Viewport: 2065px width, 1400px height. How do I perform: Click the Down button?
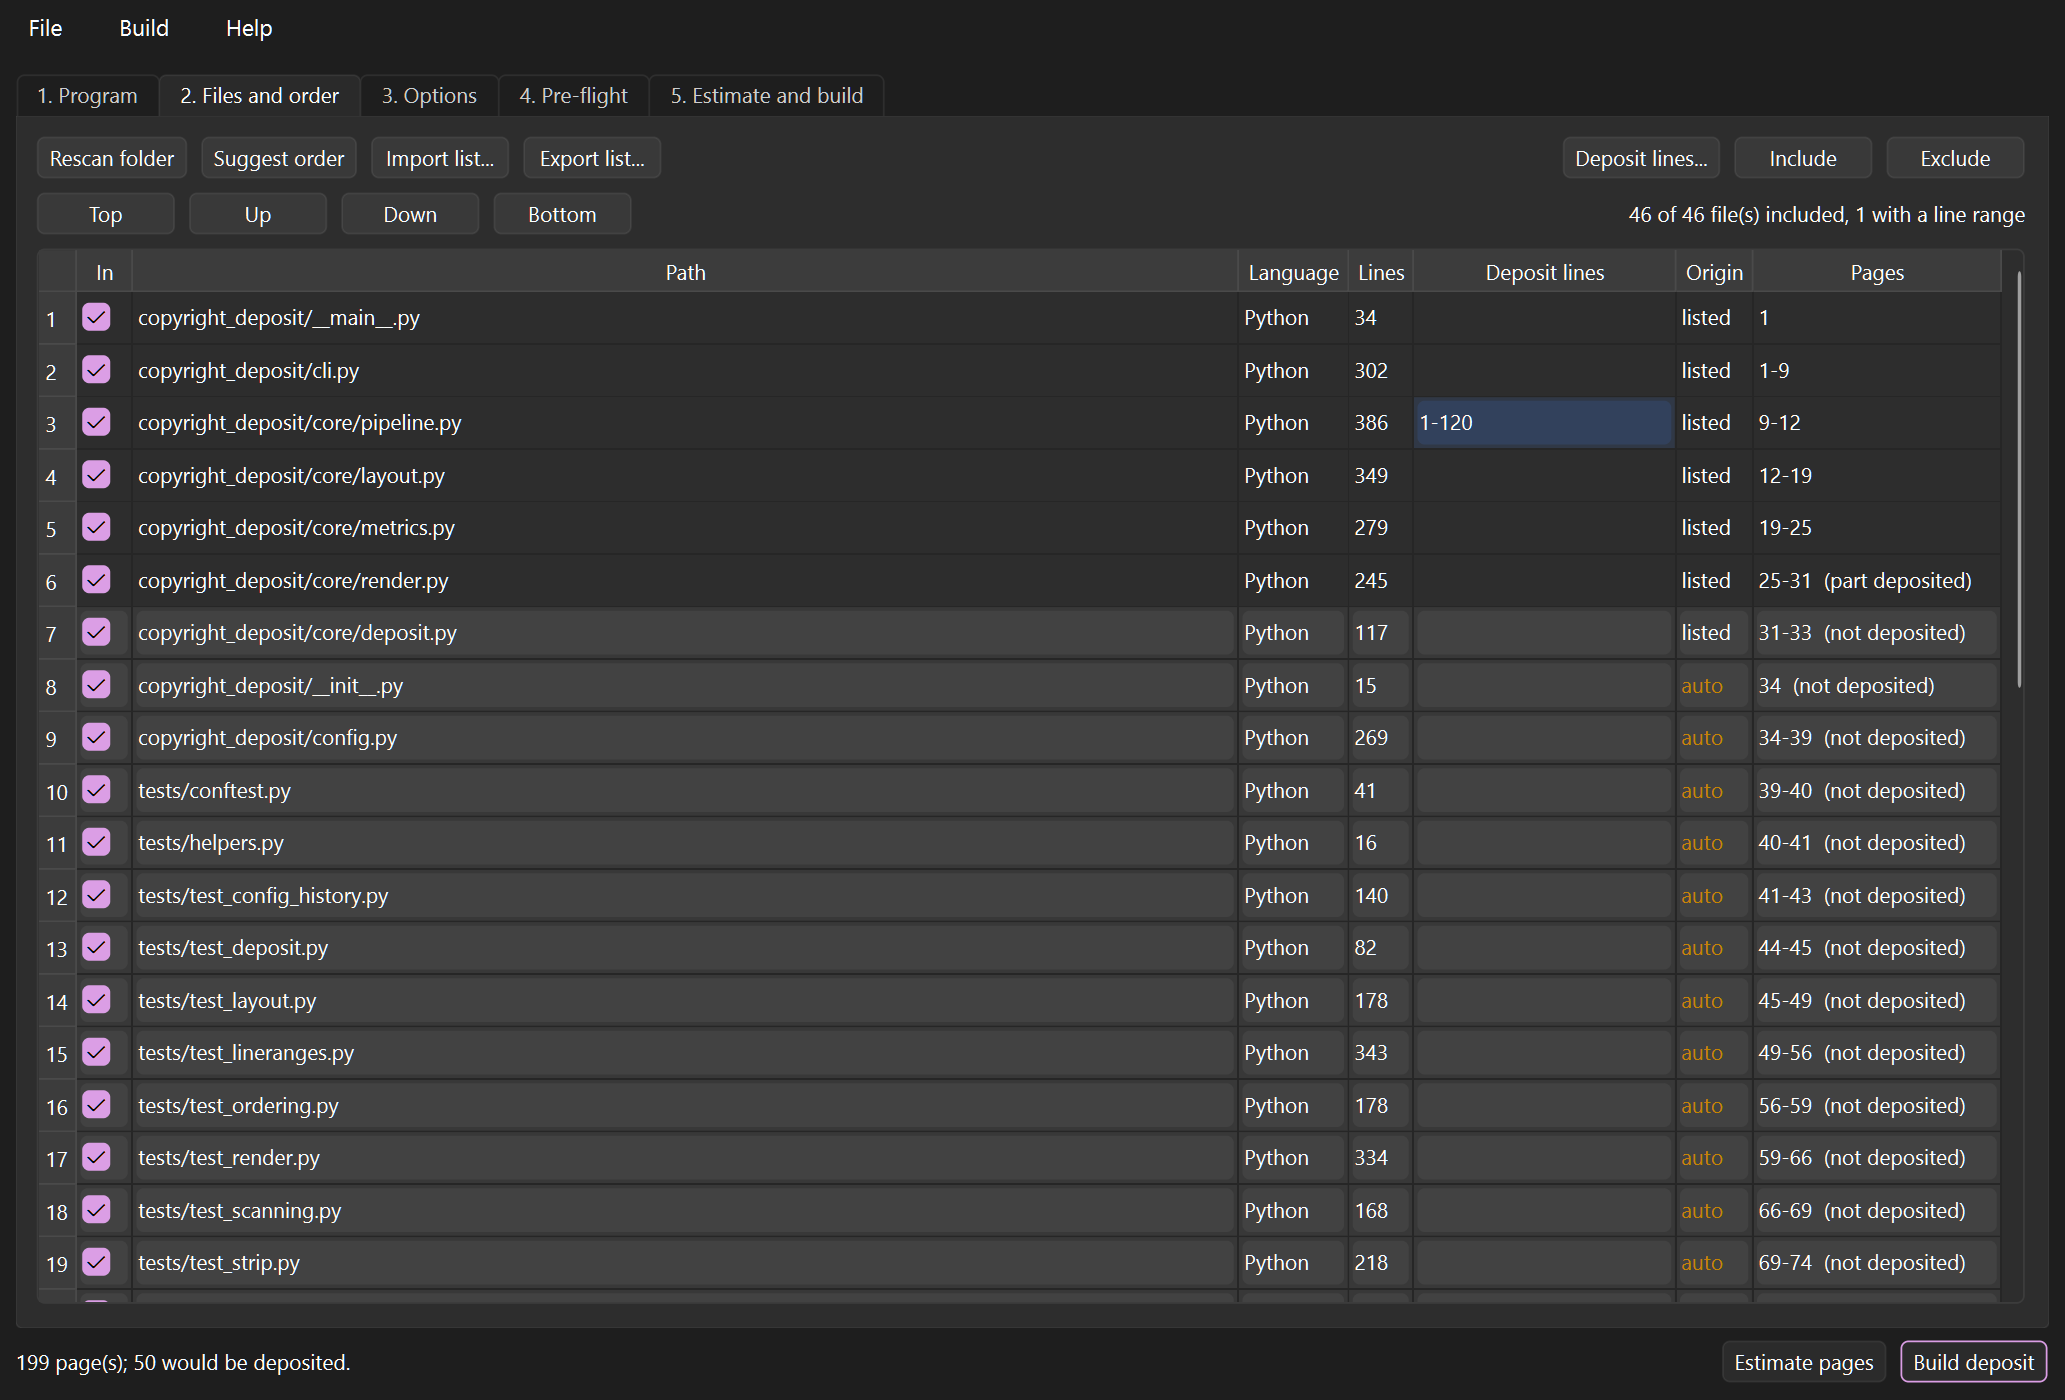pos(410,214)
